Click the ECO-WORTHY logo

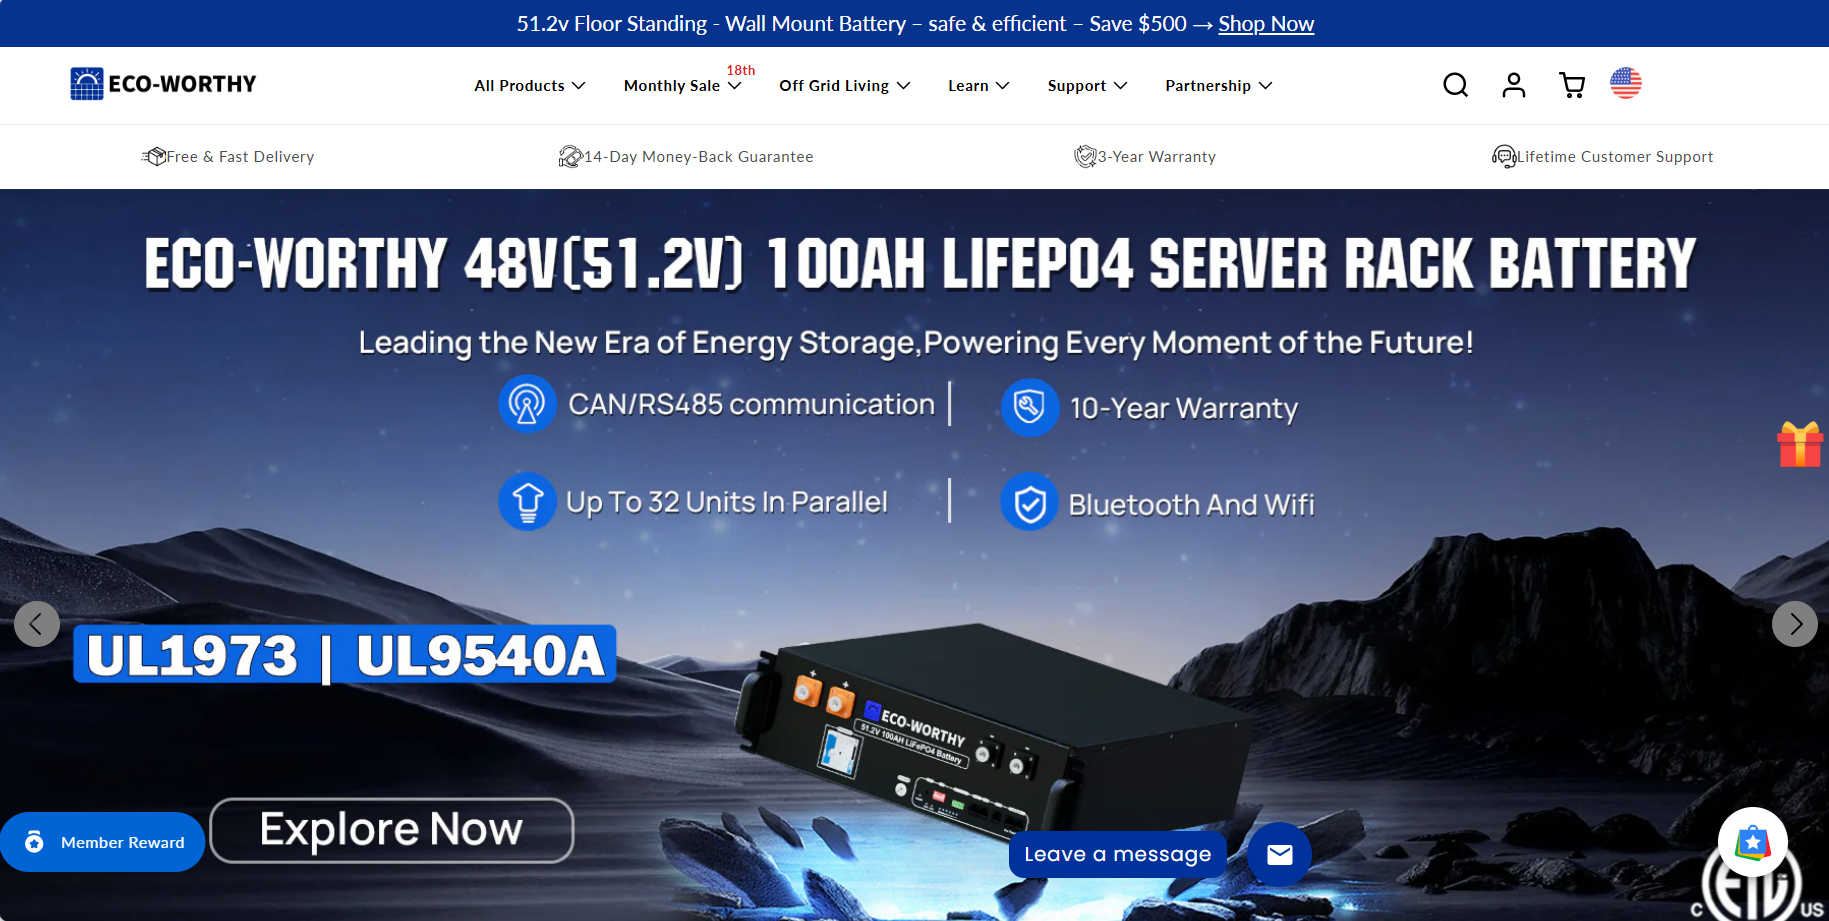(163, 84)
